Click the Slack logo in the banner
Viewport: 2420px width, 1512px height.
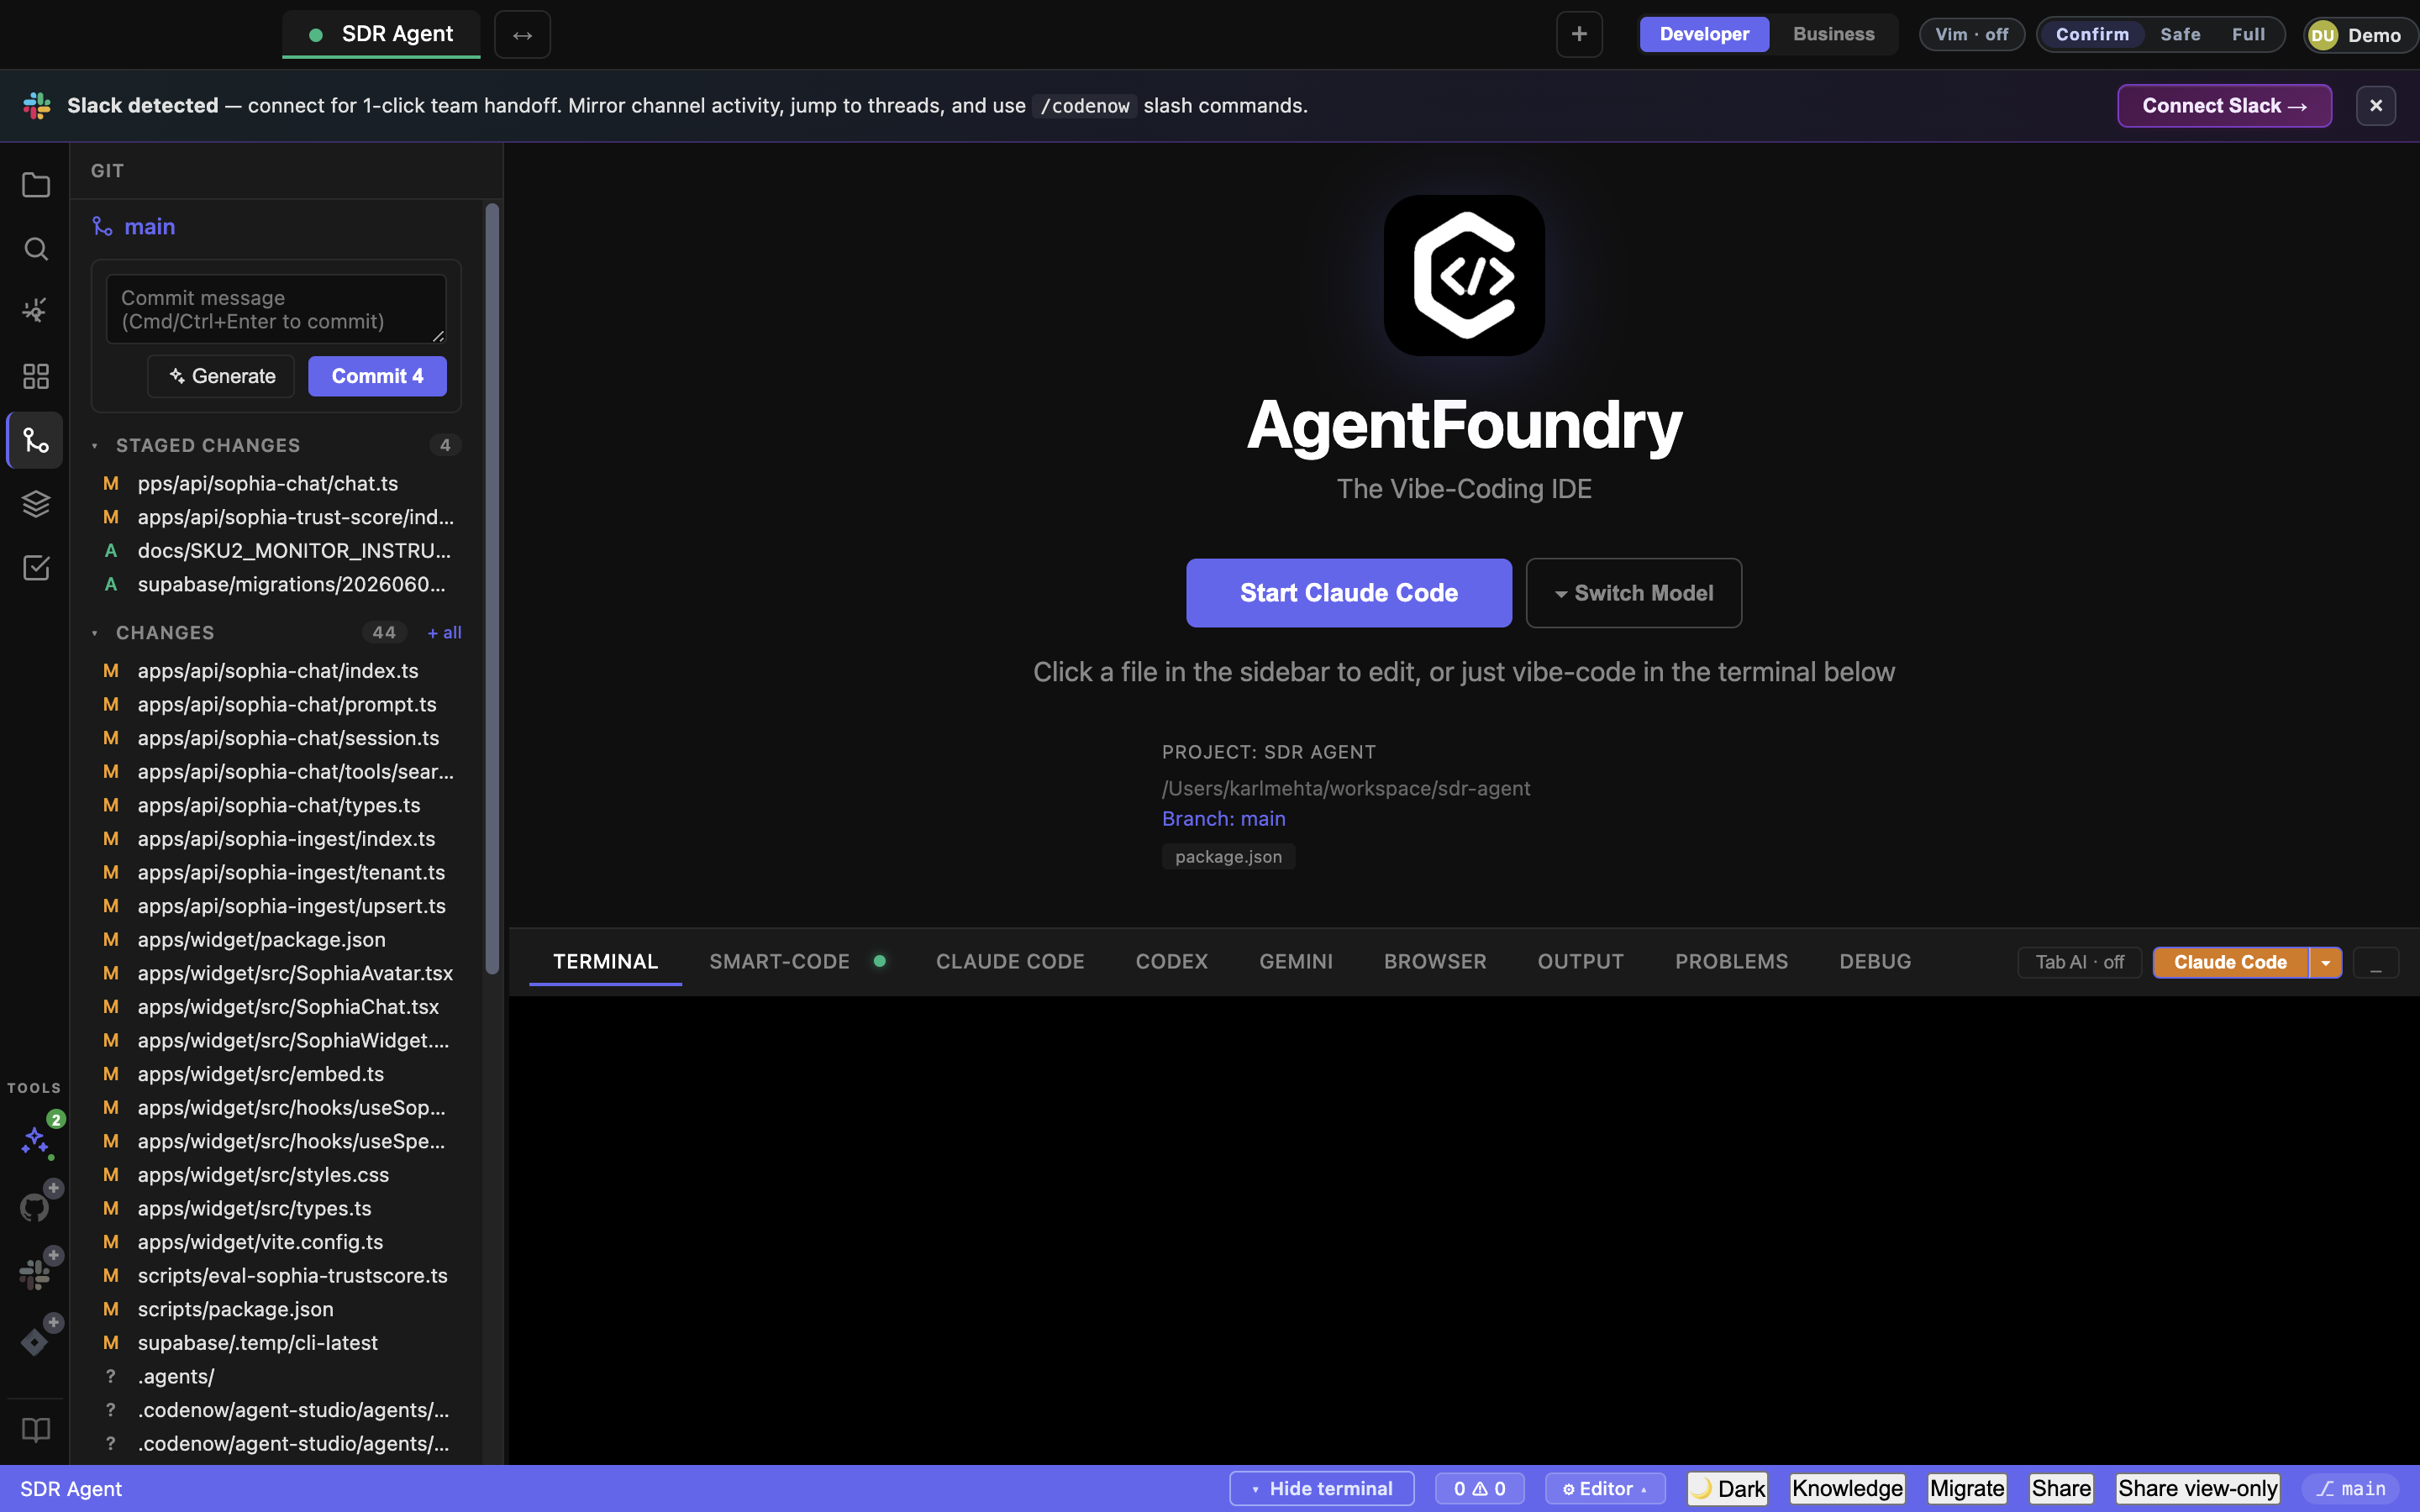[x=37, y=106]
